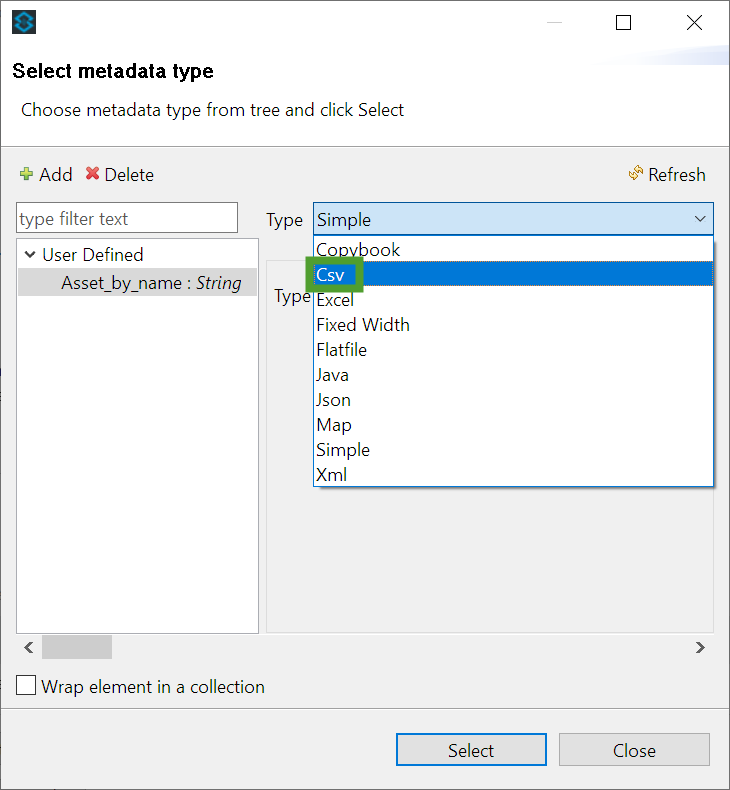Click the horizontal scrollbar thumb

[x=77, y=647]
